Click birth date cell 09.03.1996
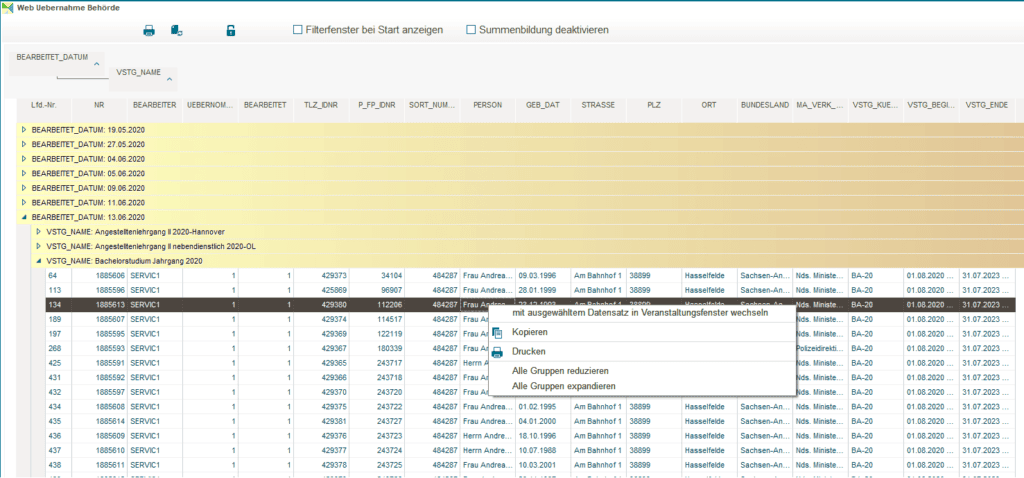The height and width of the screenshot is (478, 1024). 543,276
